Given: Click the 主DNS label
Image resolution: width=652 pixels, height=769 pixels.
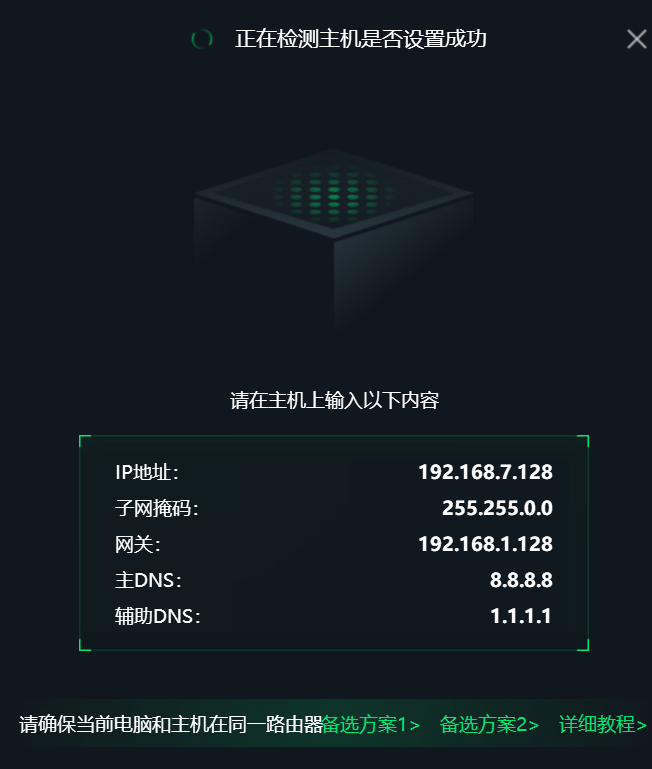Looking at the screenshot, I should tap(148, 580).
